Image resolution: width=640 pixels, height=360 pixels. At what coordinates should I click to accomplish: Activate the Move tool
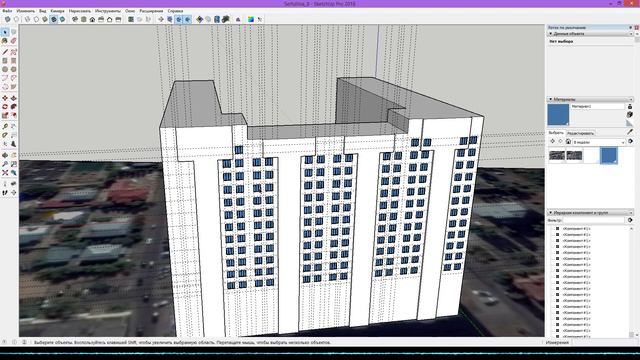5,98
